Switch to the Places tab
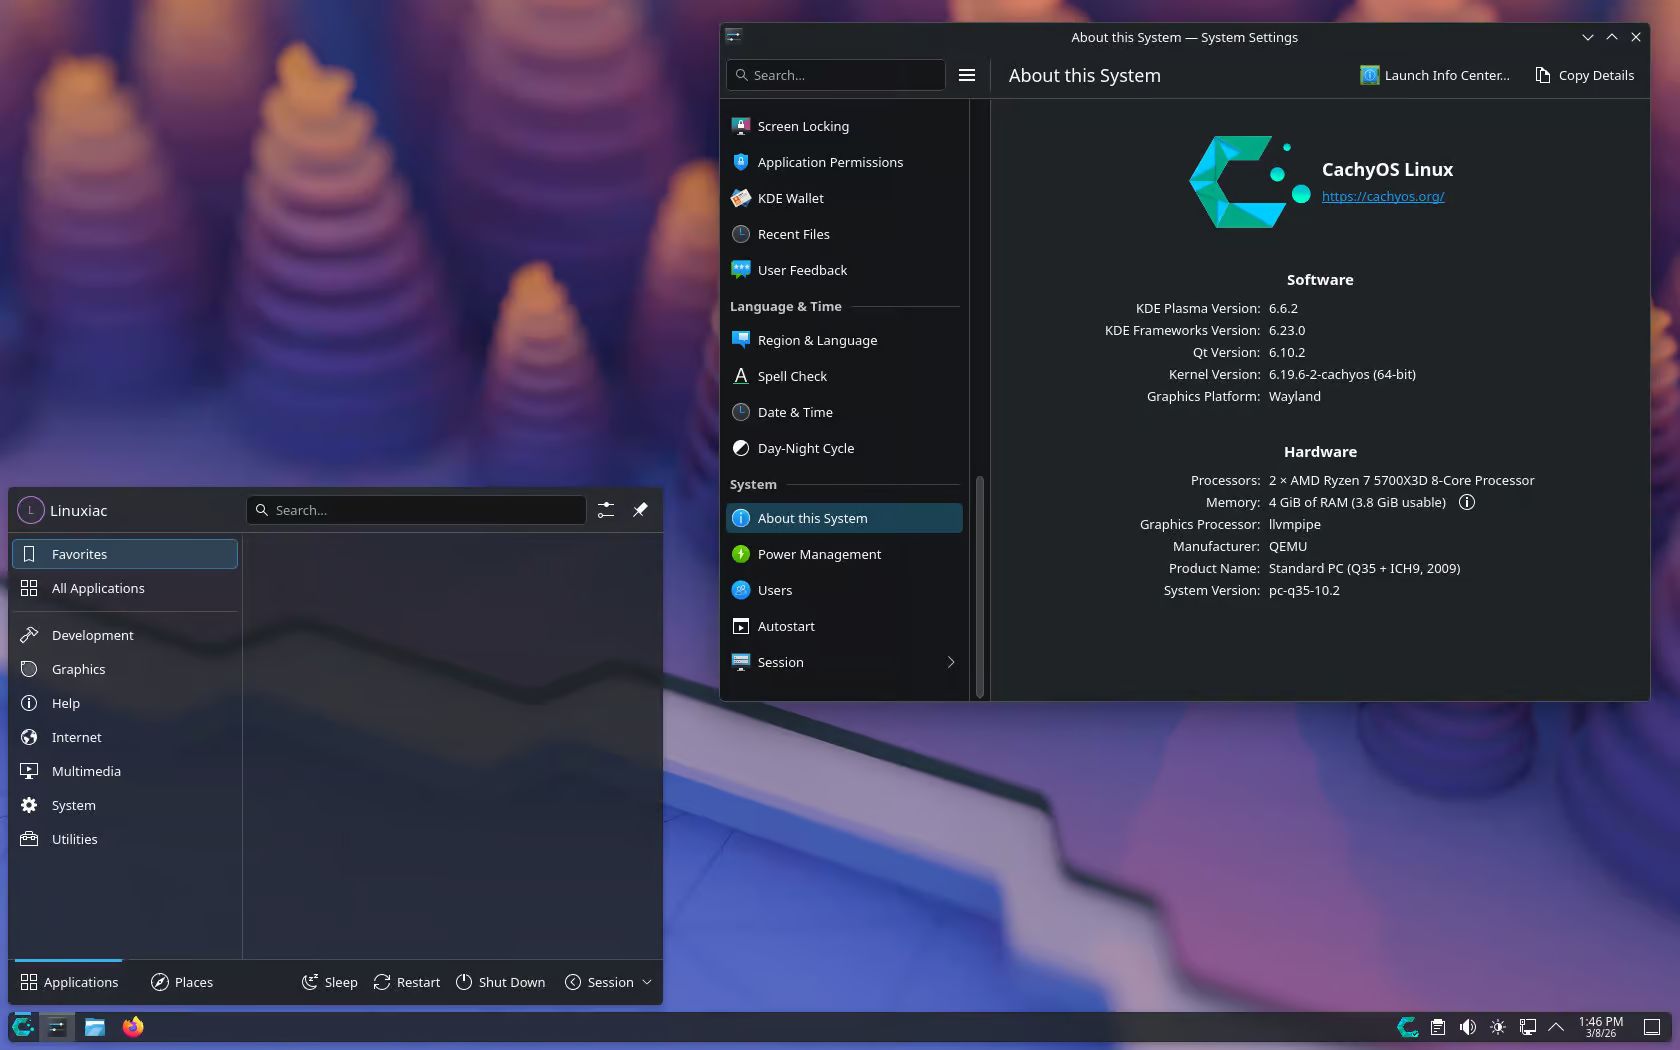Screen dimensions: 1680x1050 182,982
